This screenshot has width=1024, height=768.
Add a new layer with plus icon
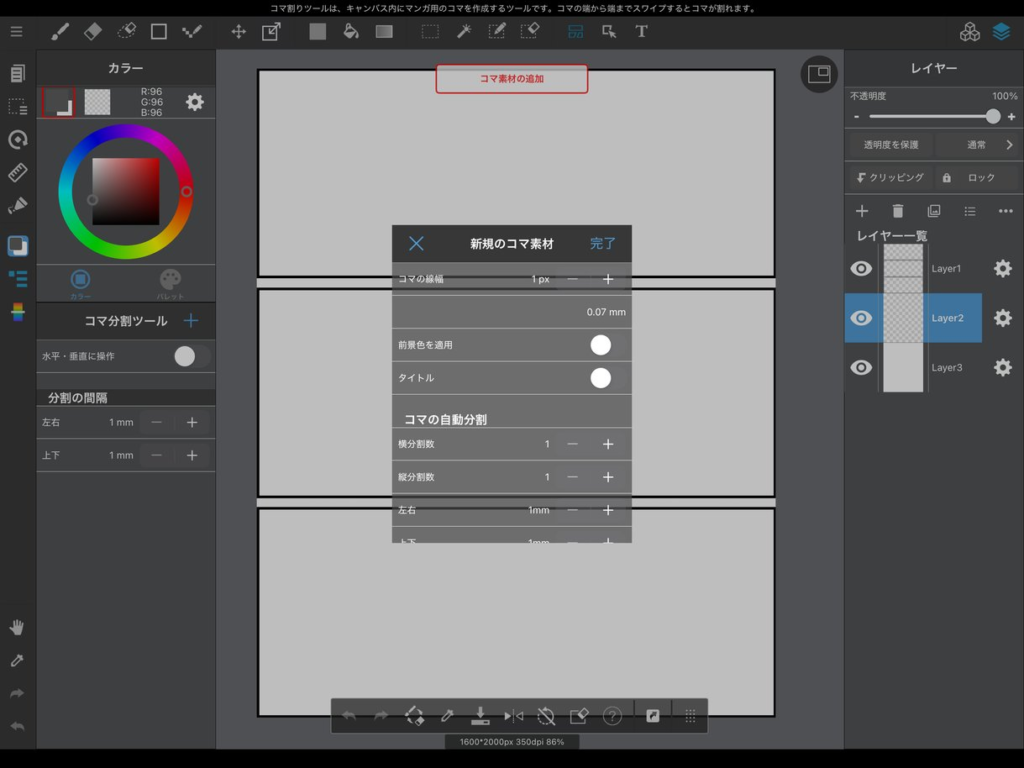(862, 211)
